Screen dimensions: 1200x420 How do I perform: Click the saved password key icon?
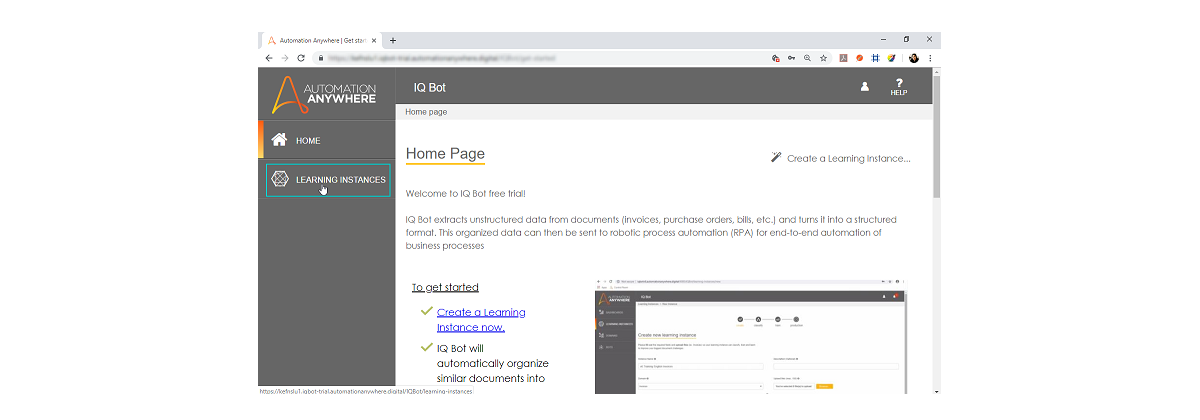pyautogui.click(x=791, y=58)
